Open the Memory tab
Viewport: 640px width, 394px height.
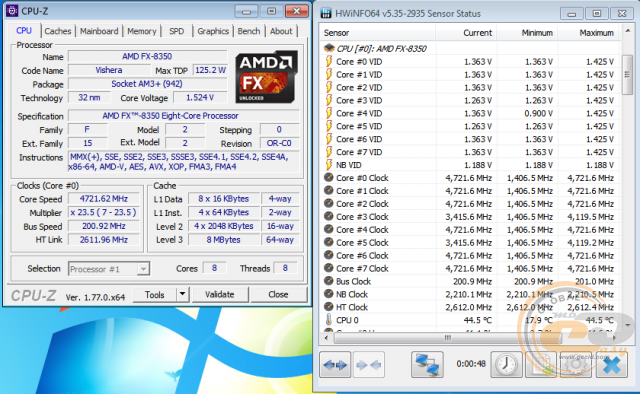point(142,31)
